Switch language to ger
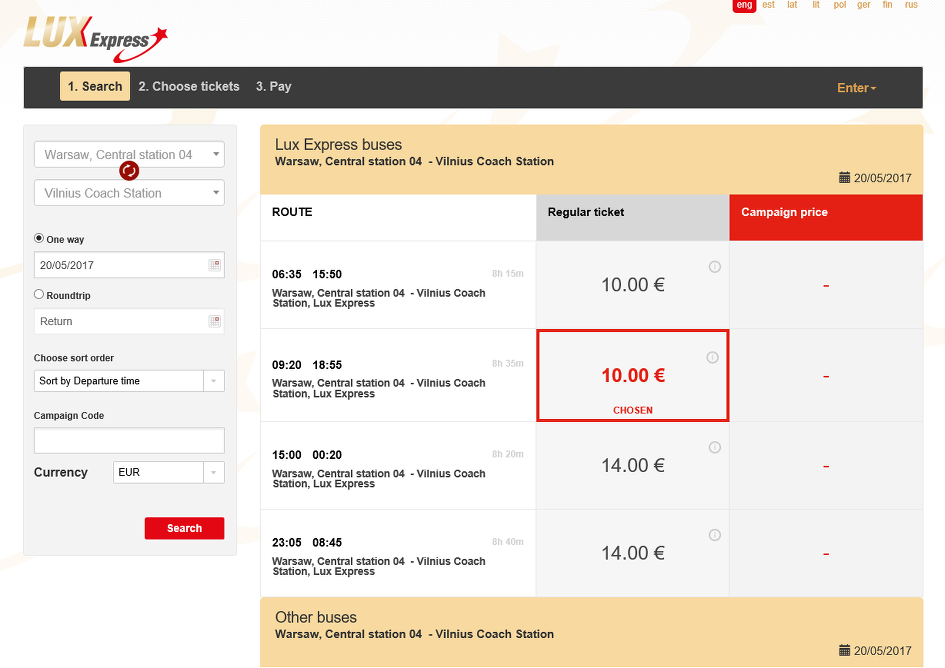This screenshot has width=945, height=668. pyautogui.click(x=864, y=5)
